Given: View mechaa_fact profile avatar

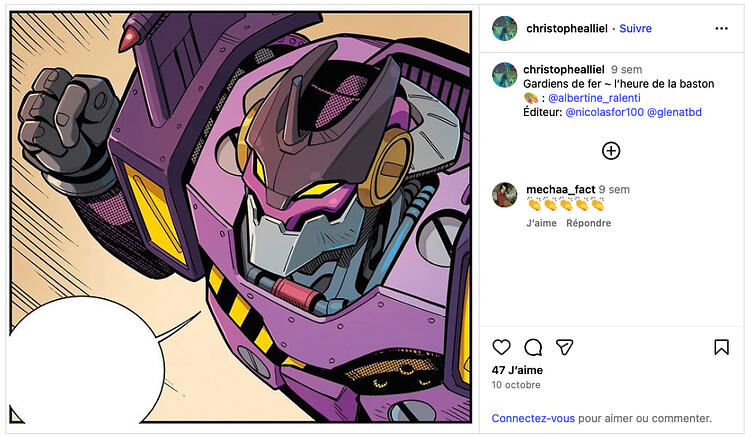Looking at the screenshot, I should click(x=505, y=194).
